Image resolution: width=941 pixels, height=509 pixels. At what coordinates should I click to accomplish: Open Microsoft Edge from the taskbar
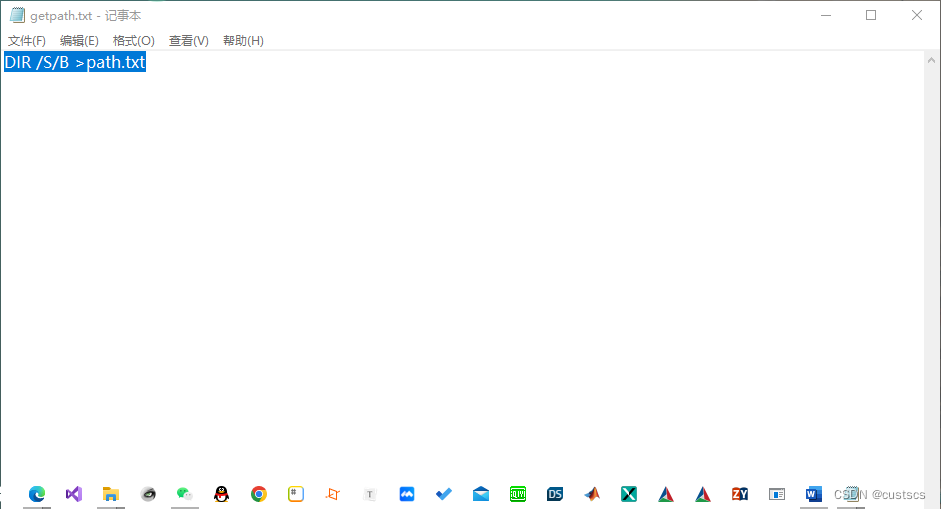point(37,494)
